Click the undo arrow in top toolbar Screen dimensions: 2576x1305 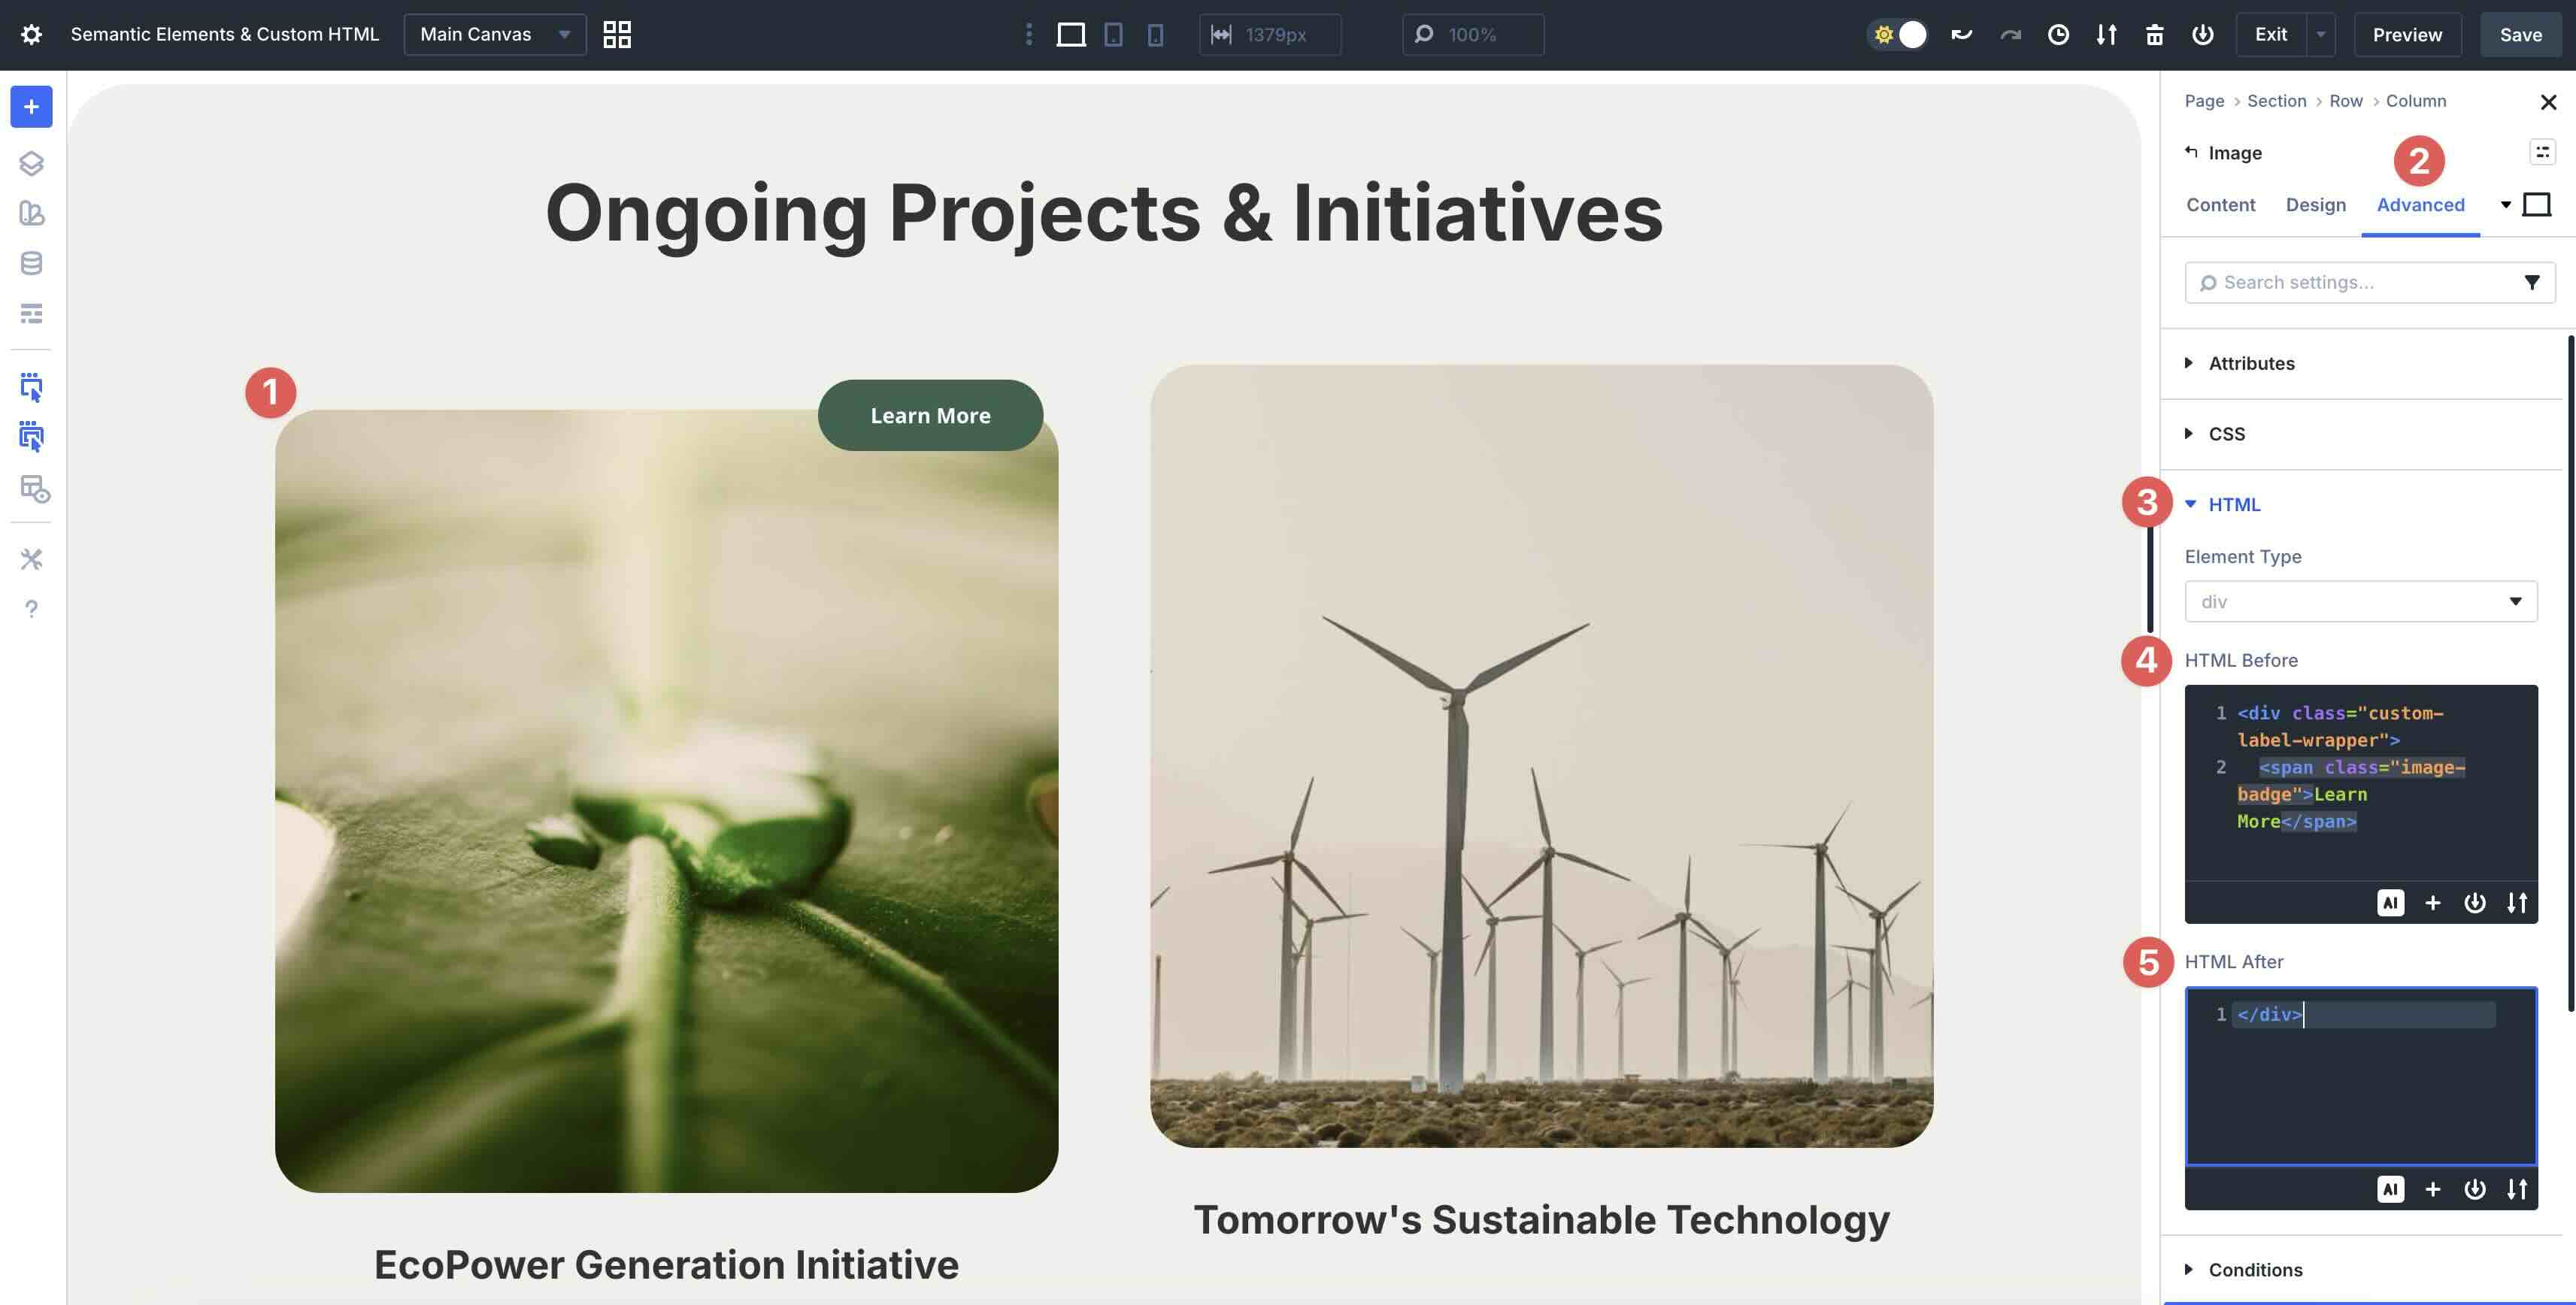[1961, 35]
